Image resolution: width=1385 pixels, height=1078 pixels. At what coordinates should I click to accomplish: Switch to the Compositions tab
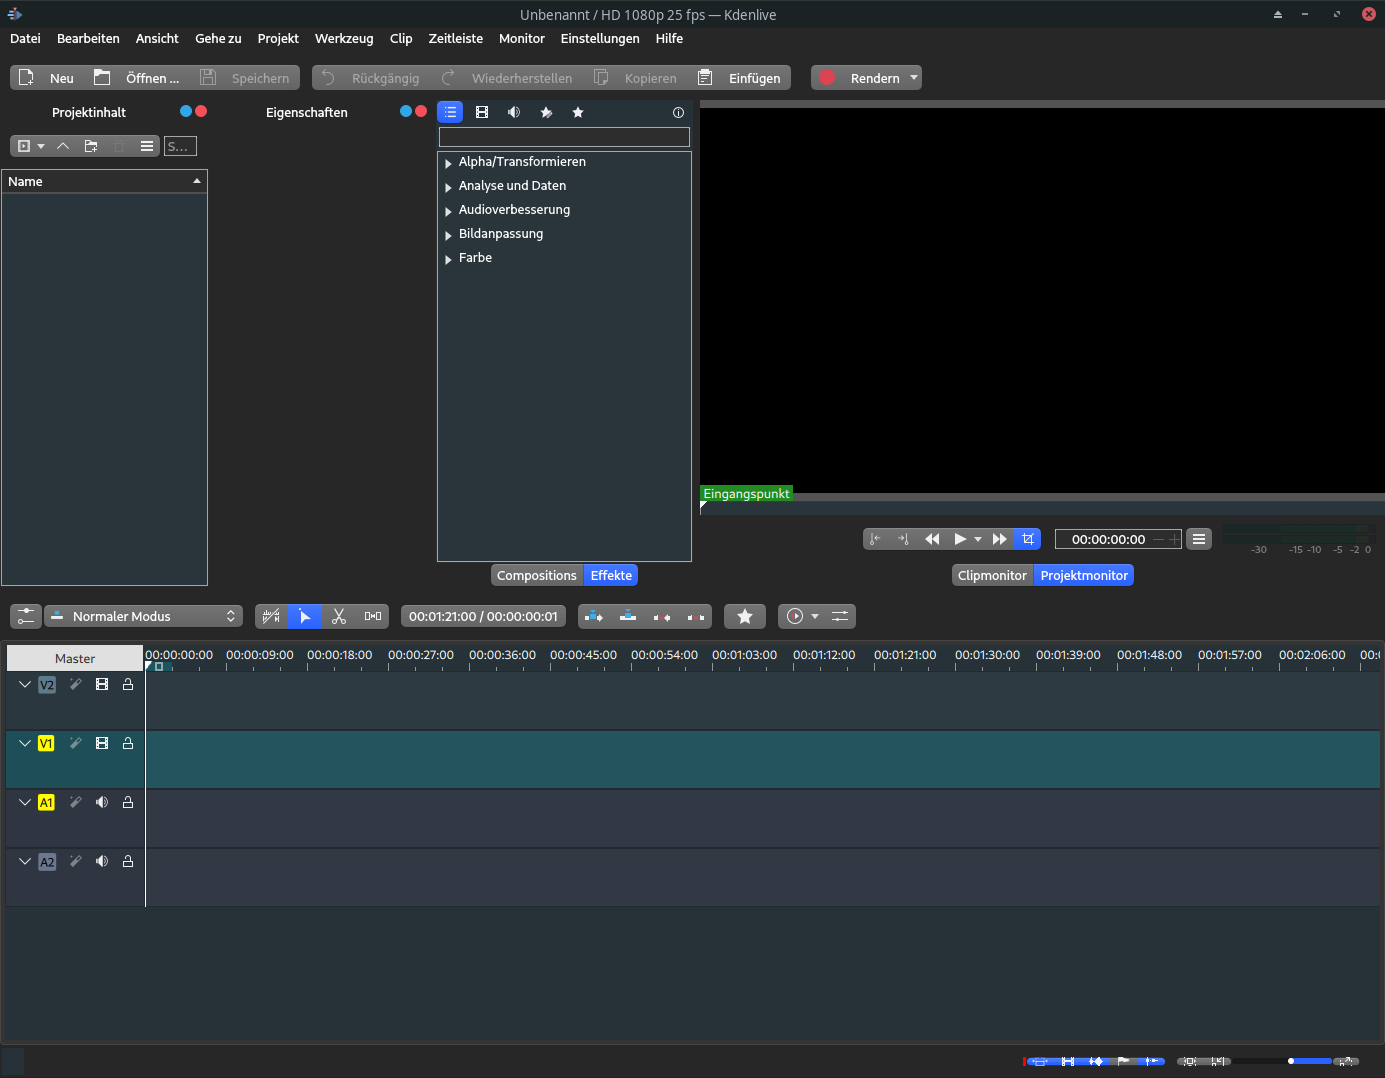pyautogui.click(x=537, y=576)
